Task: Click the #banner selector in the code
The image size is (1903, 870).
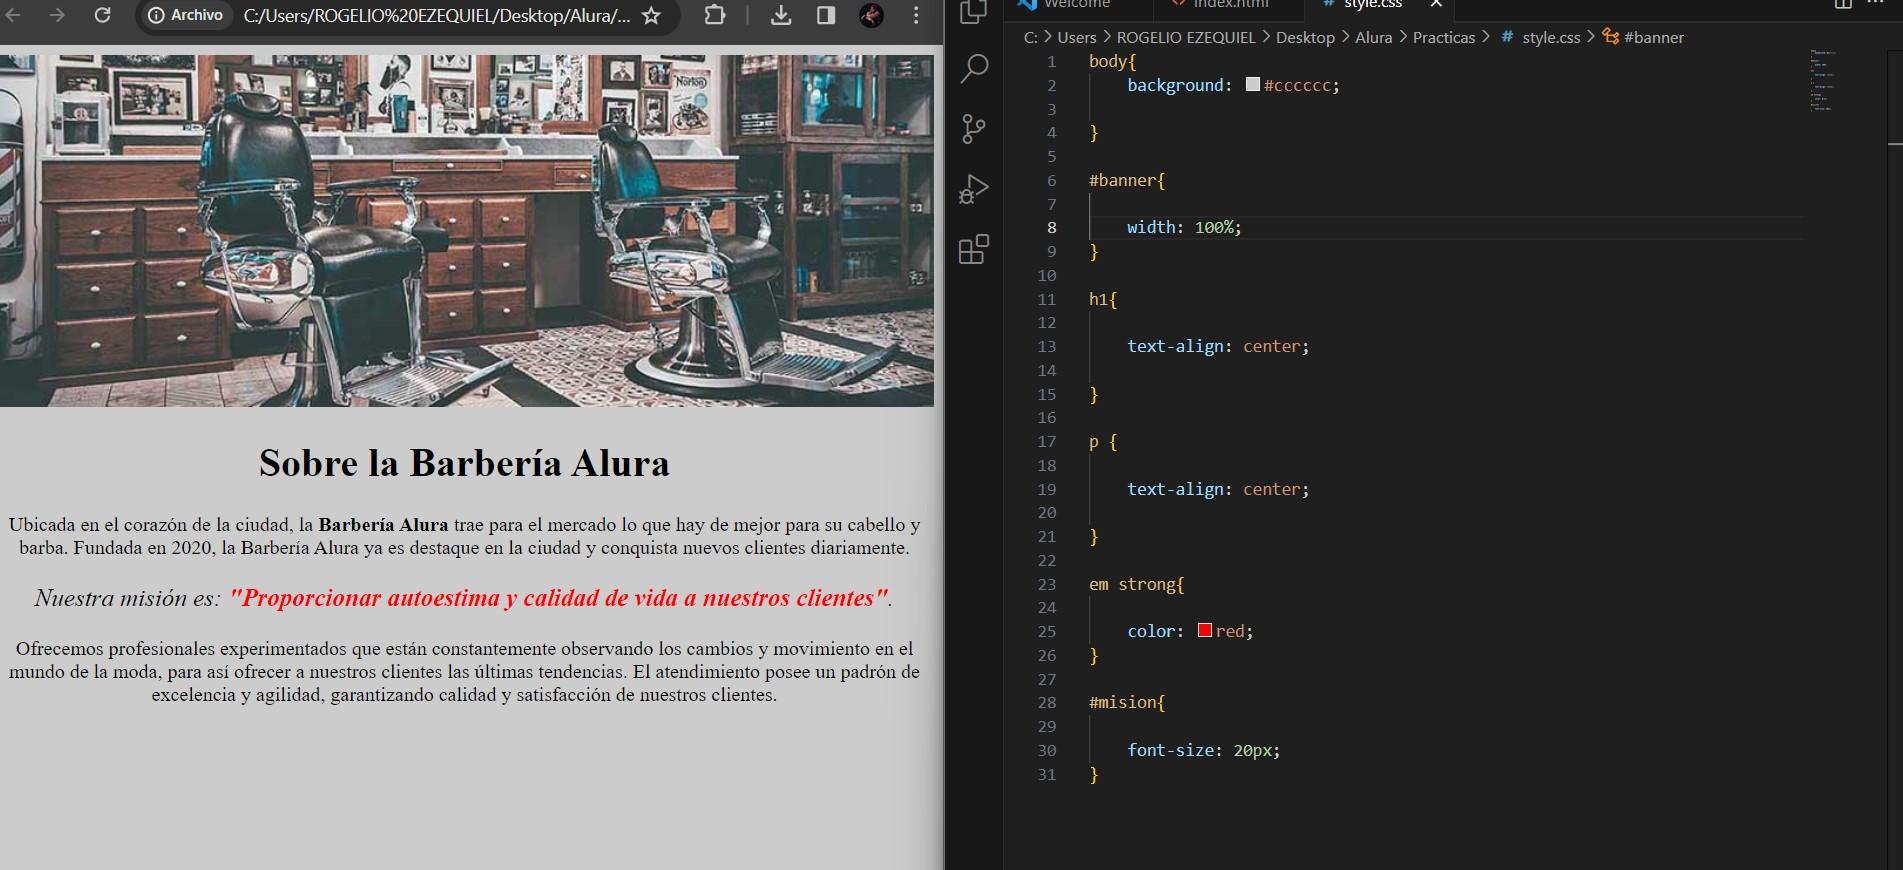Action: [1123, 180]
